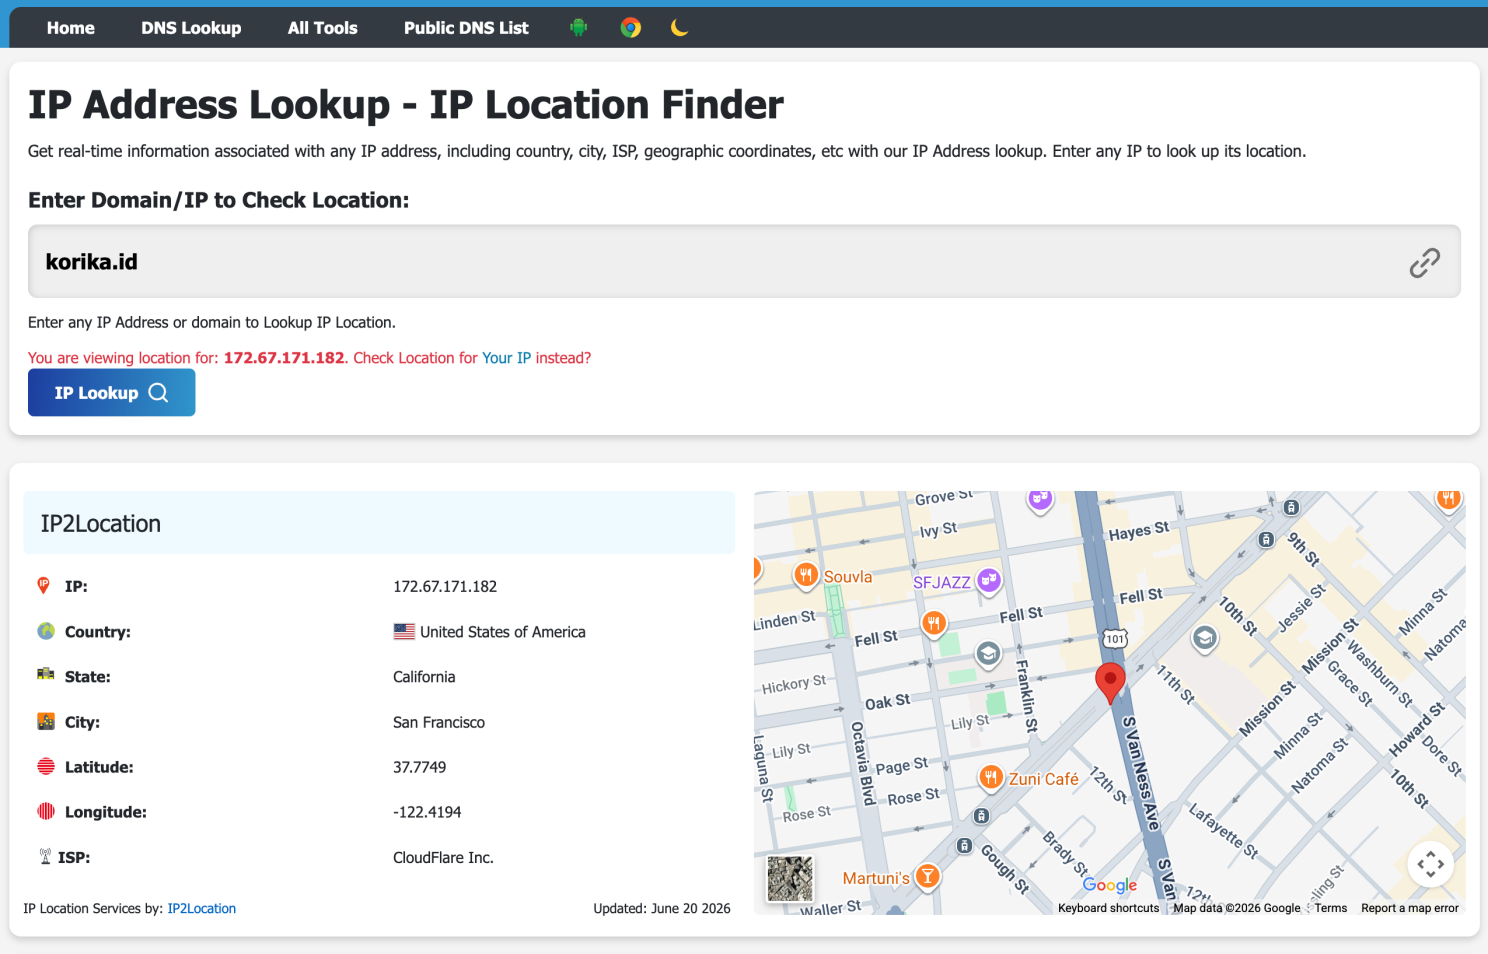Viewport: 1488px width, 954px height.
Task: Select the 'San Francisco' city value
Action: (x=439, y=722)
